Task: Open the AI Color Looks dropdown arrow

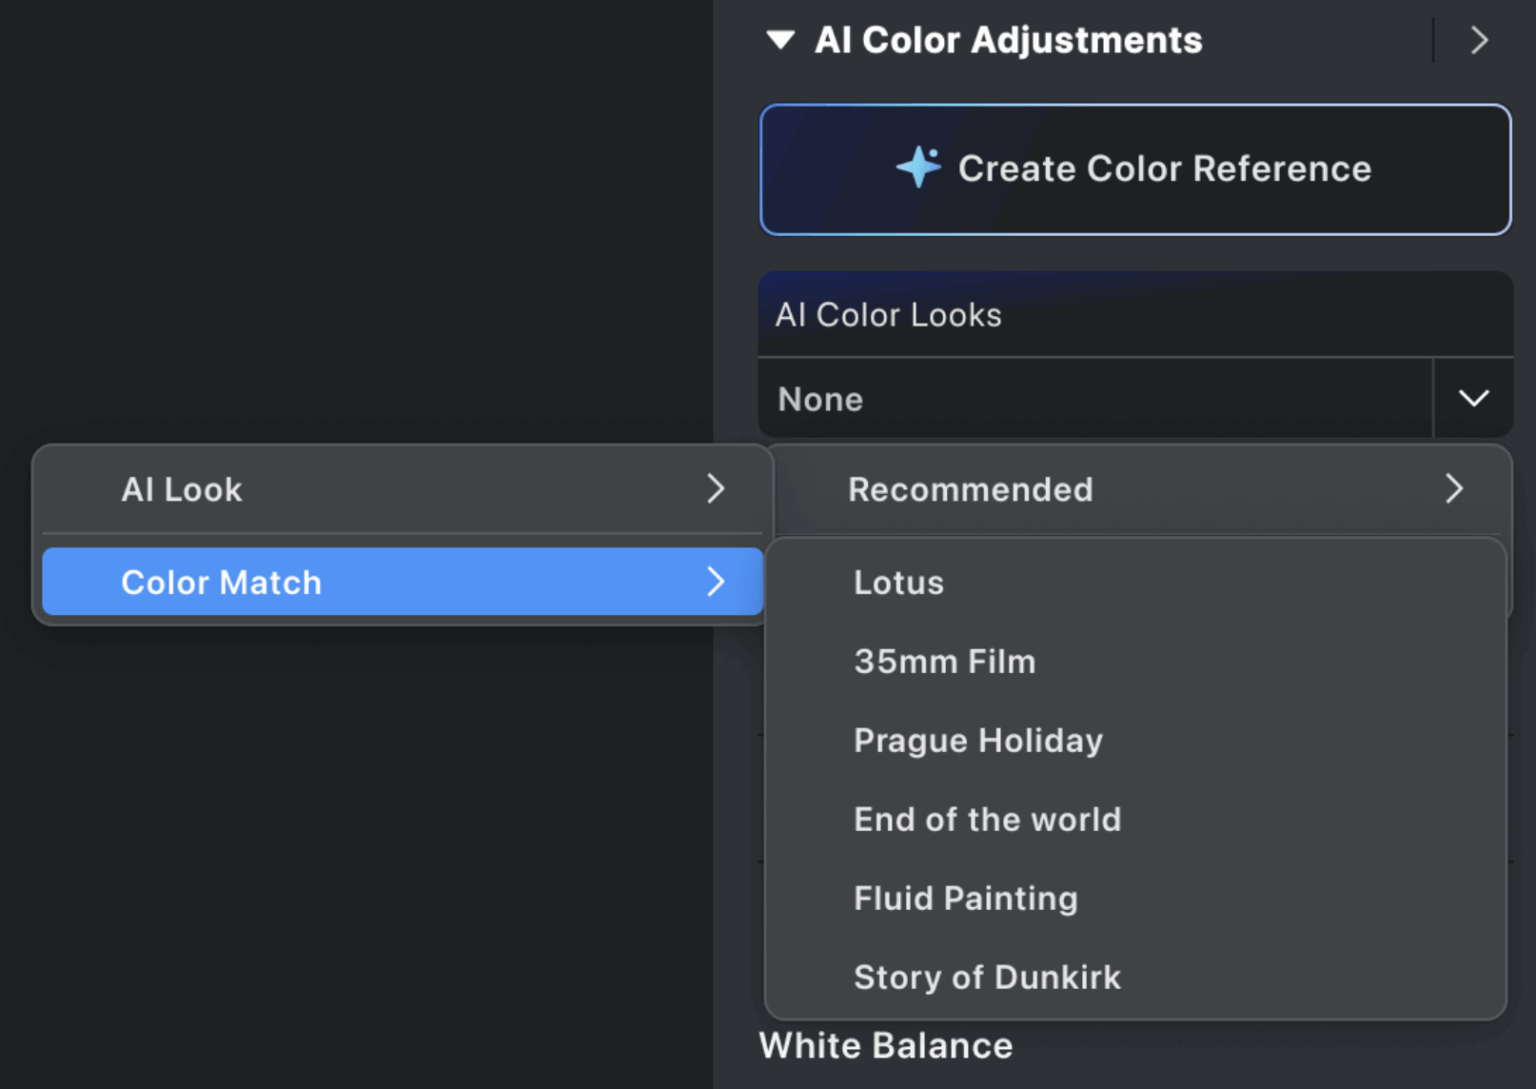Action: click(1472, 398)
